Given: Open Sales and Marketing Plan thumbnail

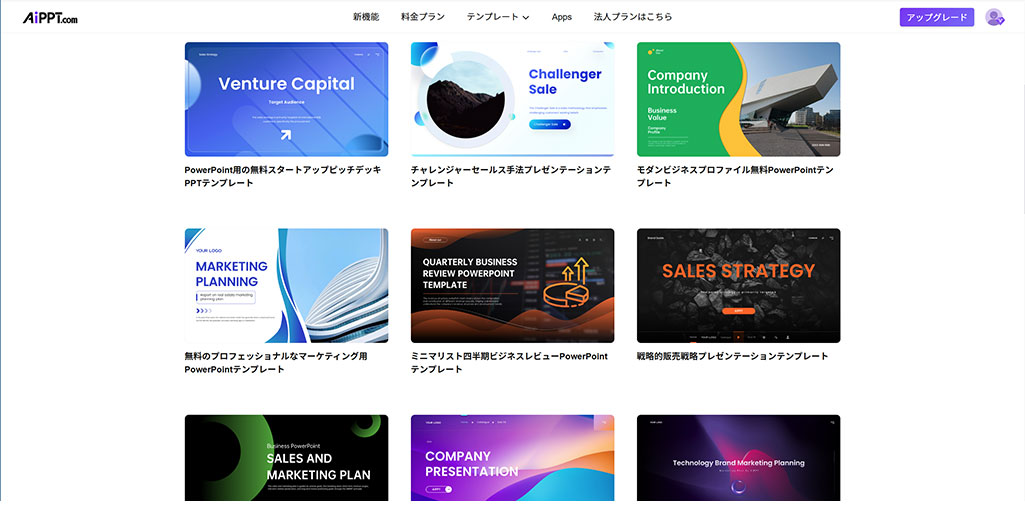Looking at the screenshot, I should coord(286,458).
